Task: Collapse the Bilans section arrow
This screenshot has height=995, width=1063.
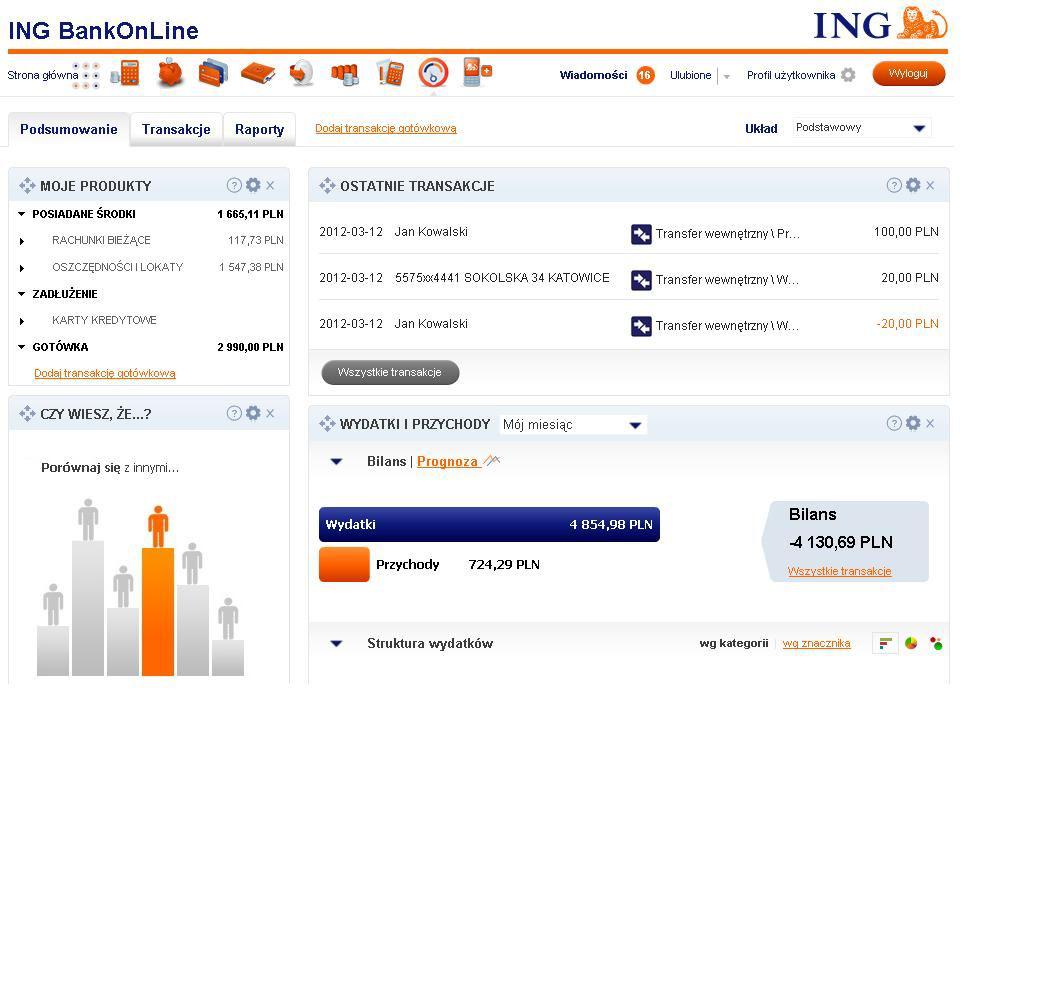Action: 336,462
